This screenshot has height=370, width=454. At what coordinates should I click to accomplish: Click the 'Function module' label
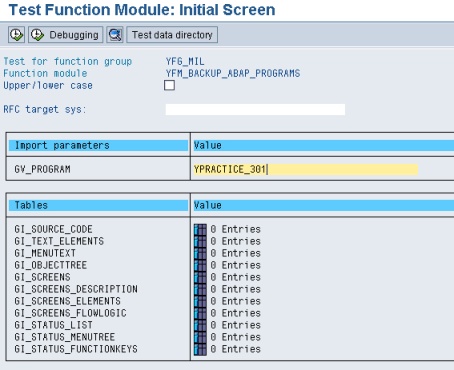(45, 73)
